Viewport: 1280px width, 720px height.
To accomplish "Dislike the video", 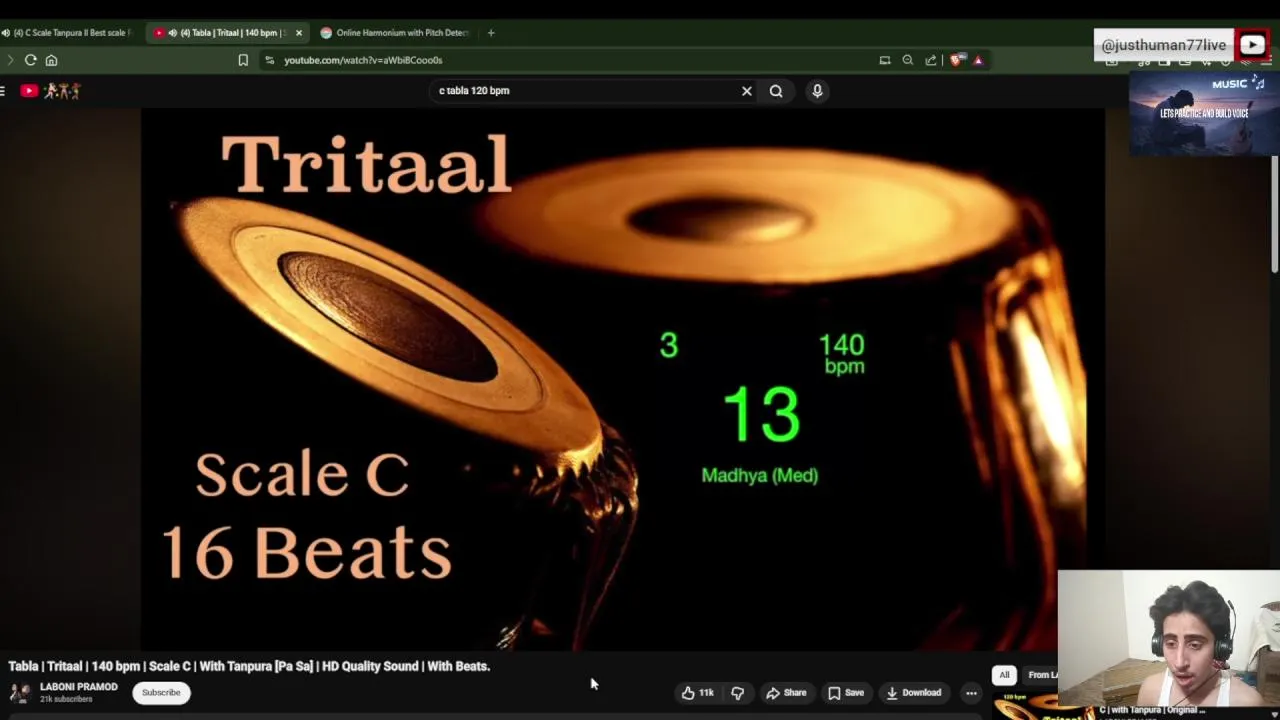I will (x=737, y=692).
